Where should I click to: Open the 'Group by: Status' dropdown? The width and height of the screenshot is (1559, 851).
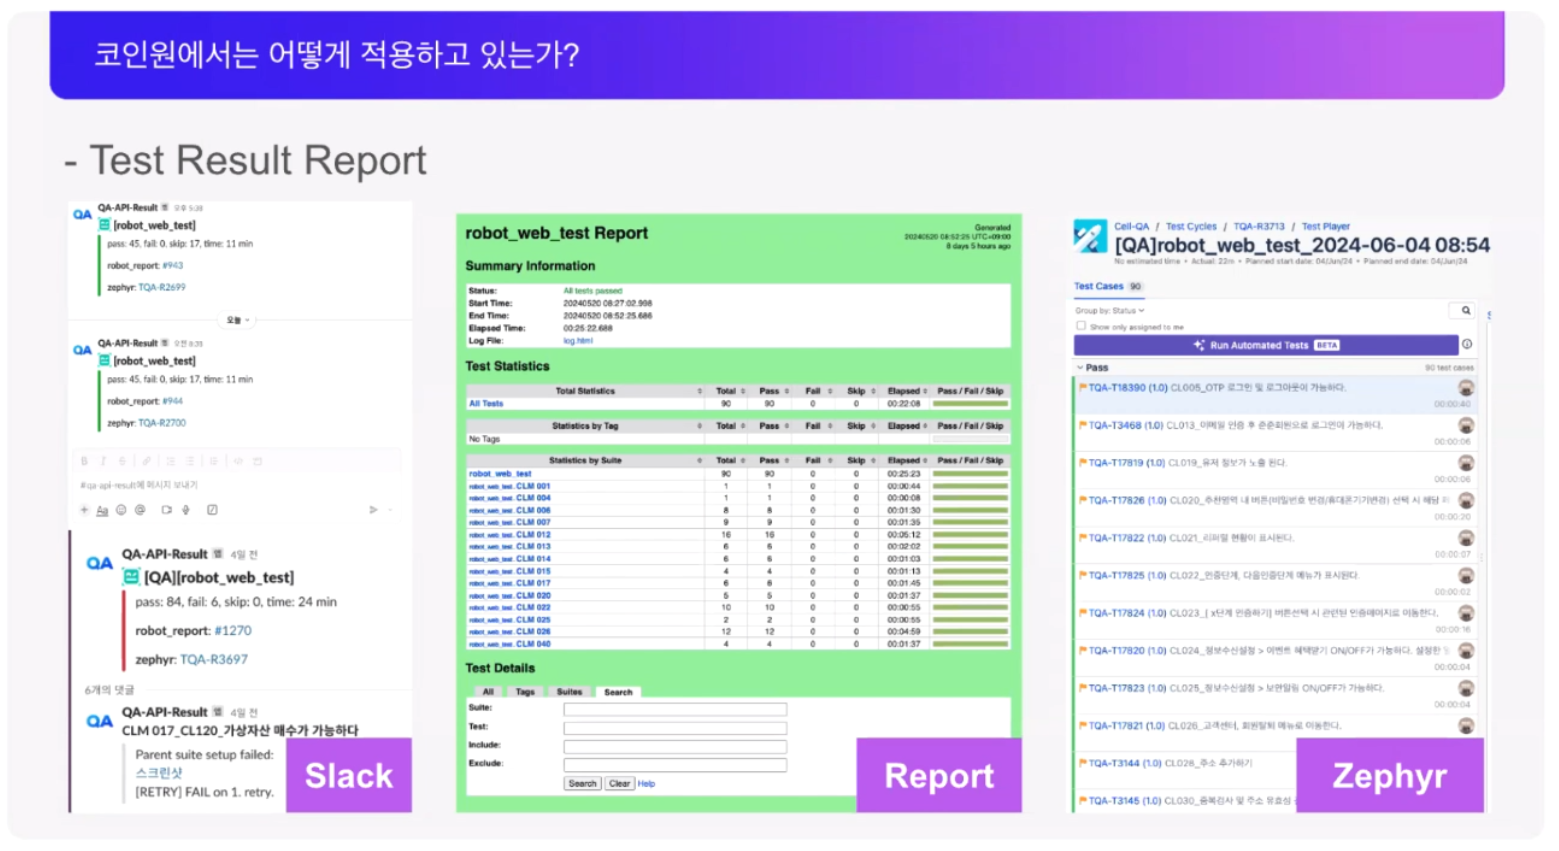[x=1110, y=311]
